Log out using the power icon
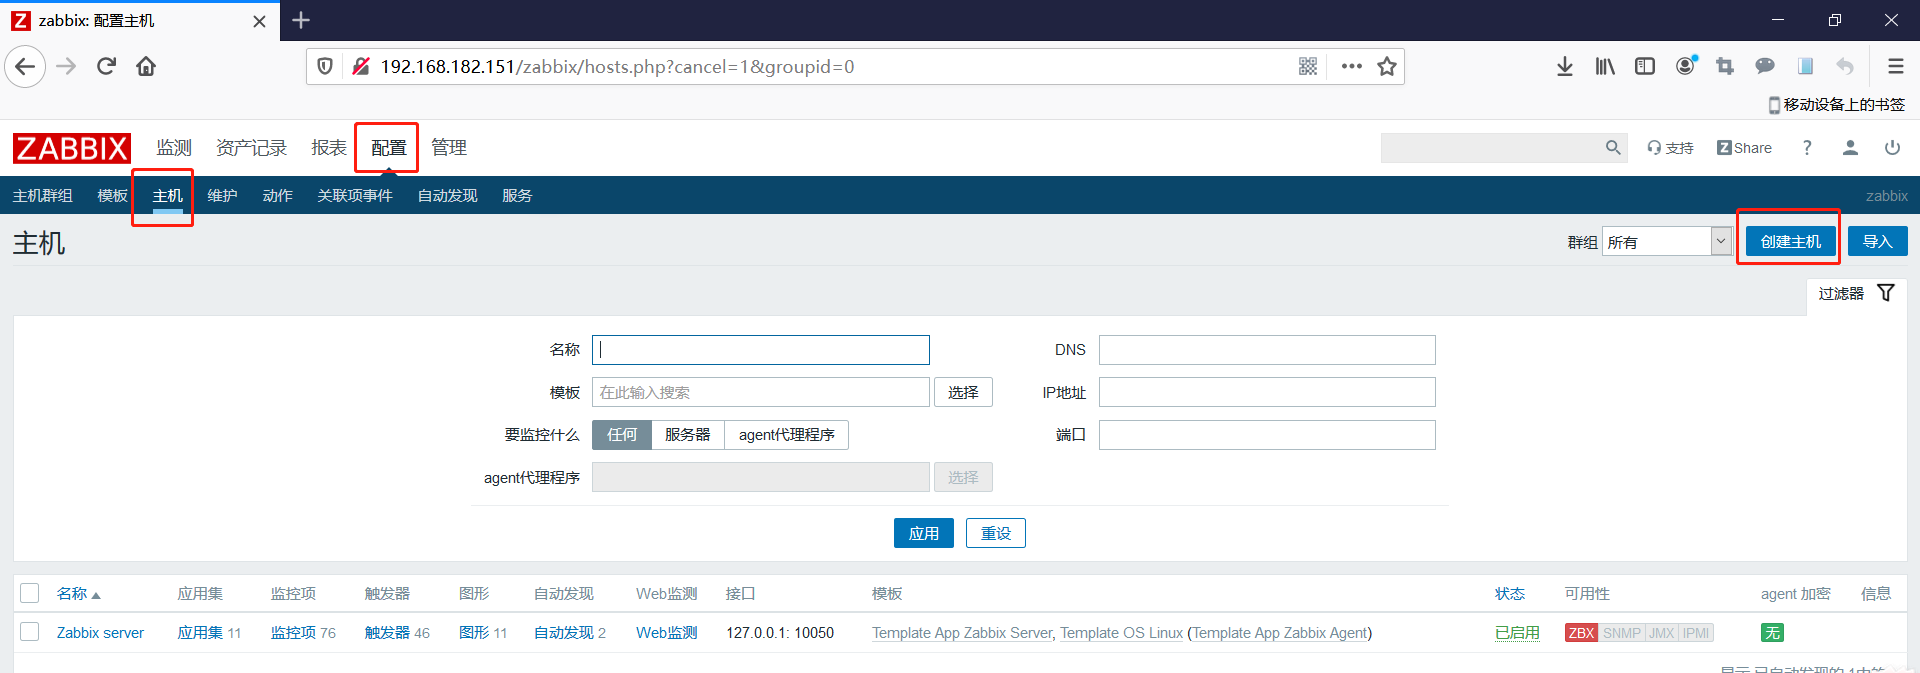The image size is (1920, 673). tap(1892, 148)
